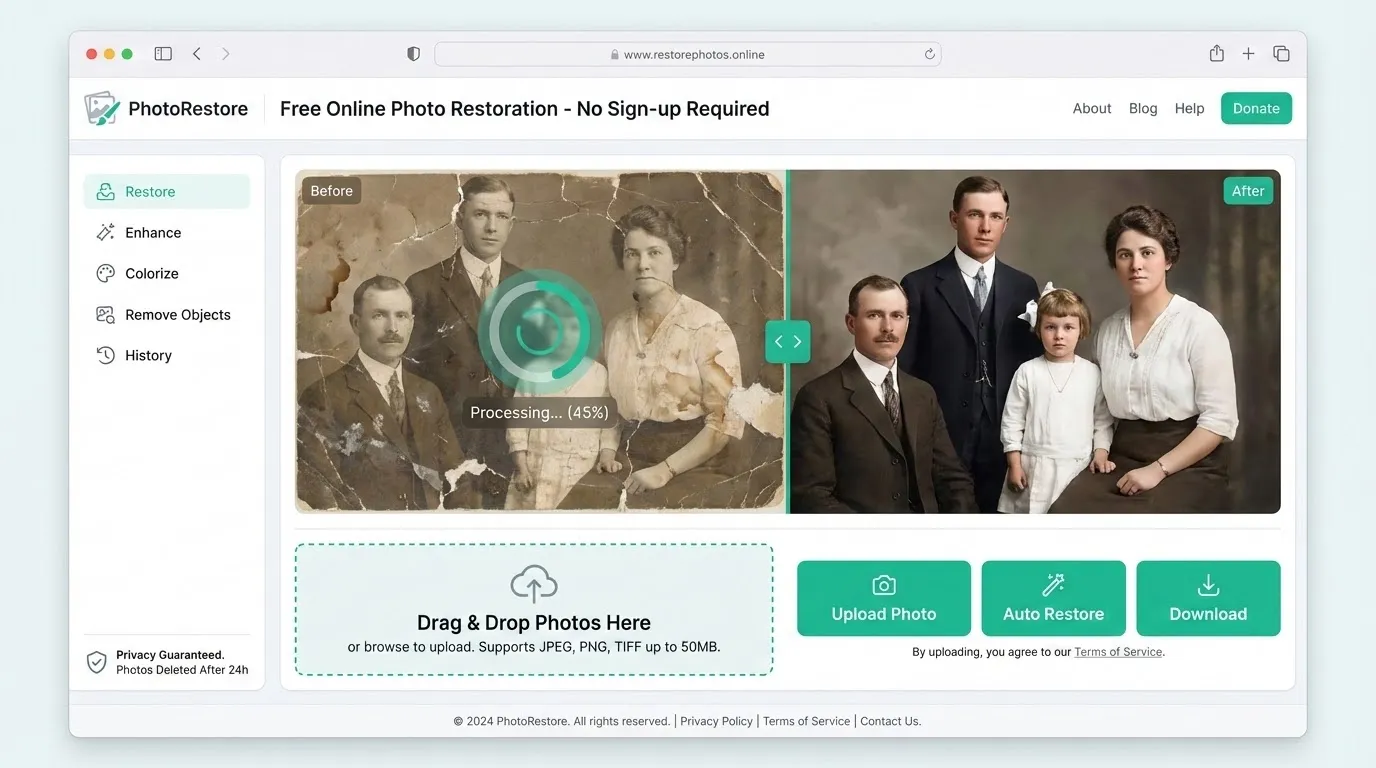Go back with the browser back arrow
1376x768 pixels.
tap(197, 54)
